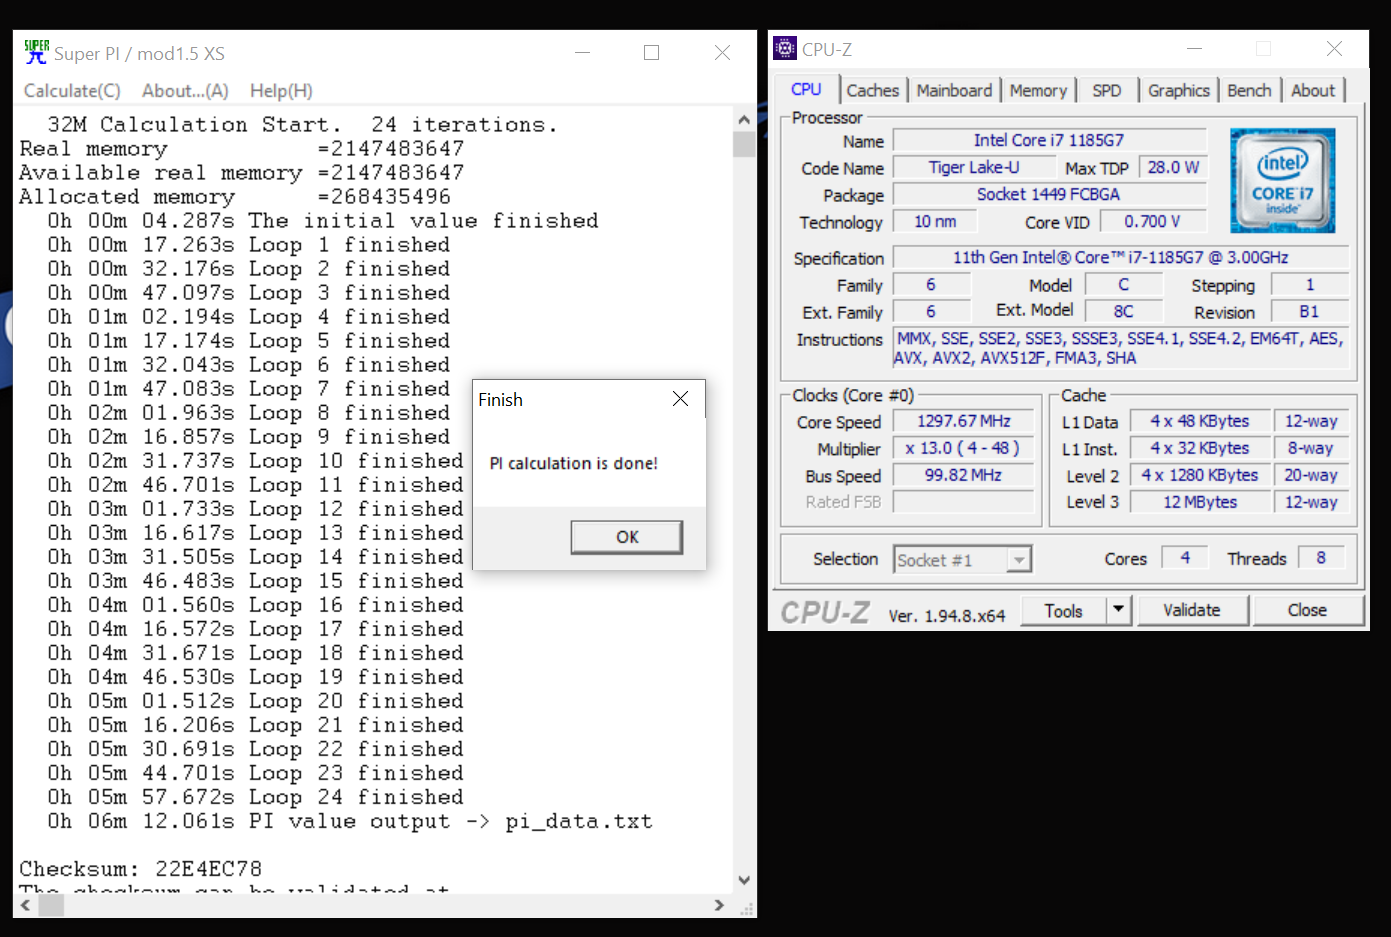Click the Close button in CPU-Z
The image size is (1391, 937).
tap(1307, 610)
